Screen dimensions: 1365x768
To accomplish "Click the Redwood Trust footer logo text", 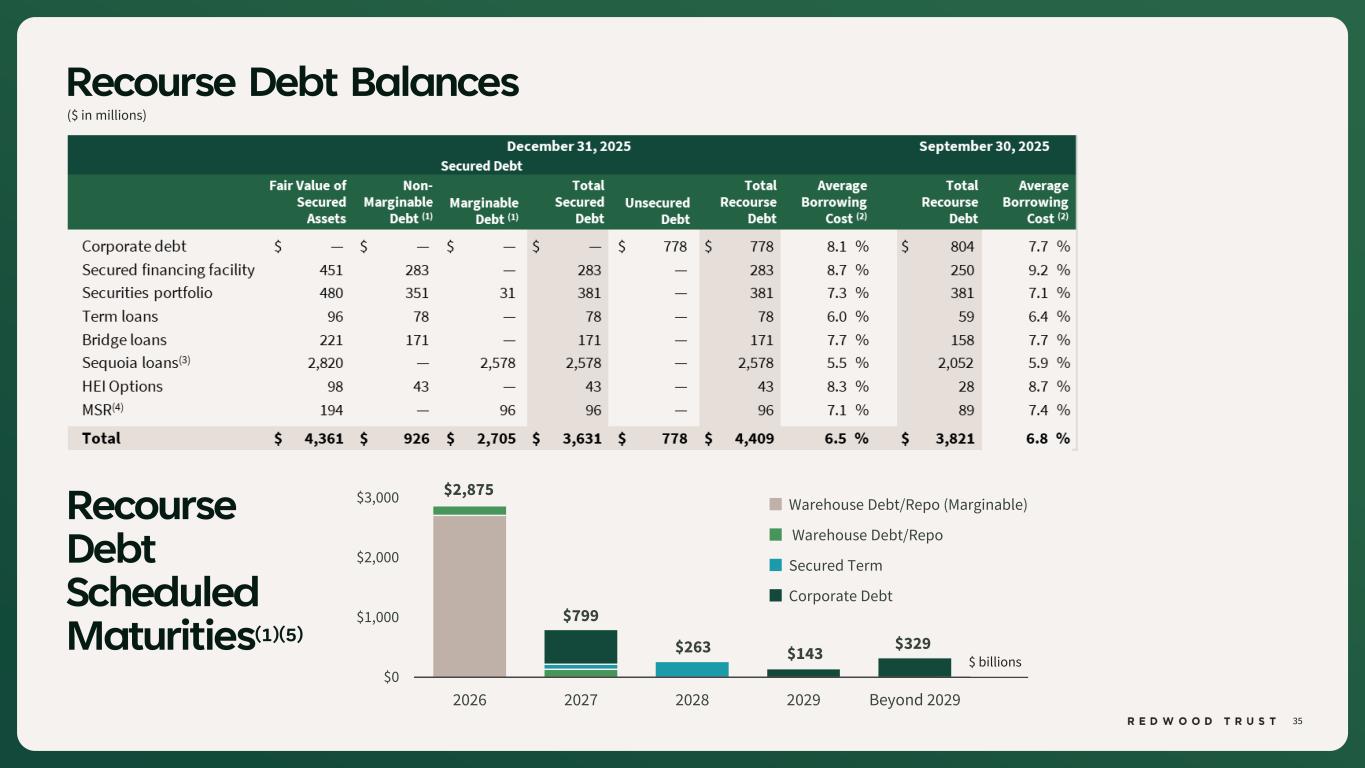I will tap(1201, 721).
